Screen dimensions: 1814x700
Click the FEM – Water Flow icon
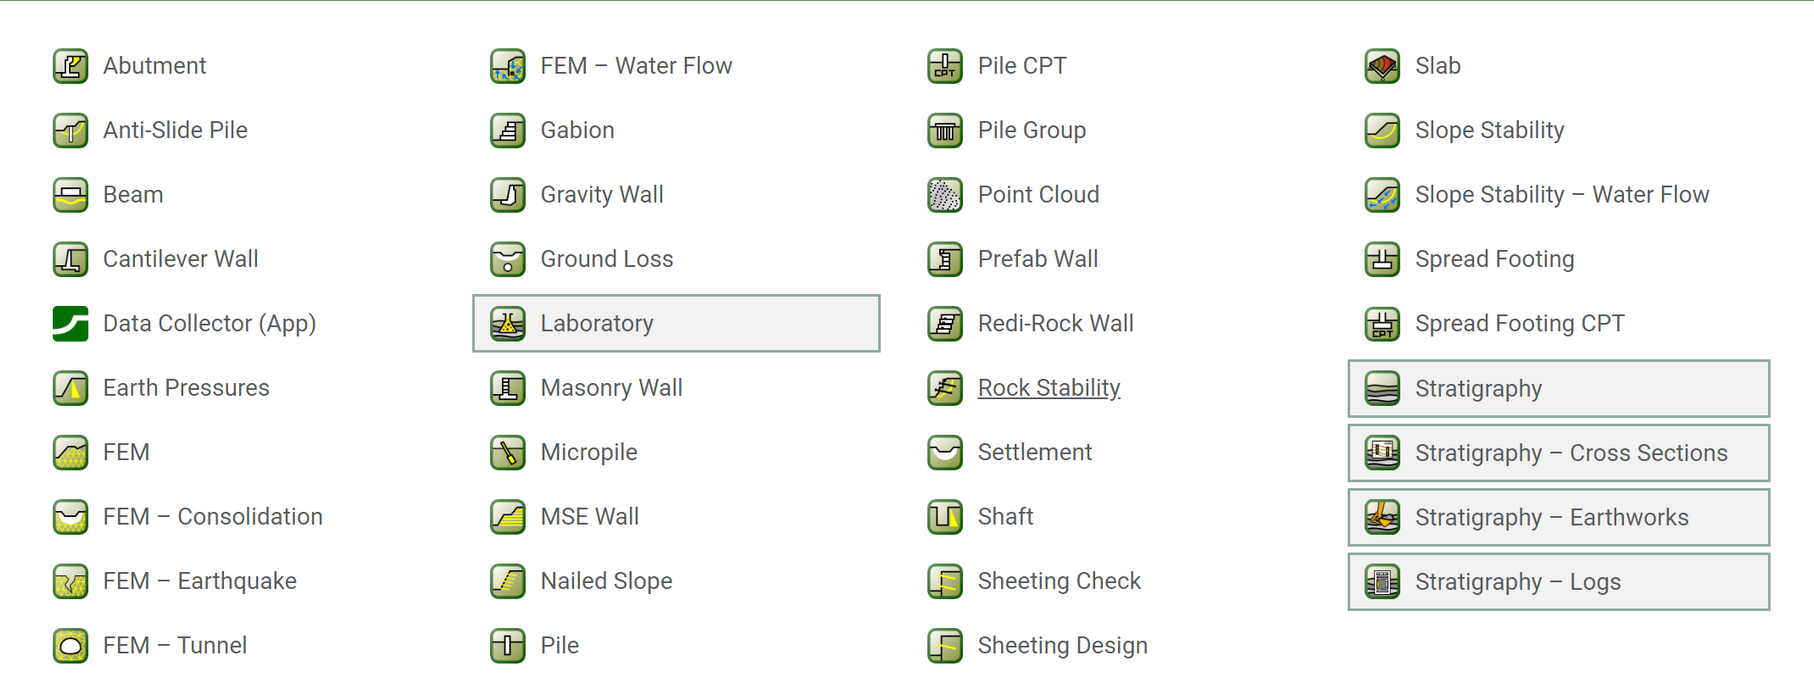point(508,66)
